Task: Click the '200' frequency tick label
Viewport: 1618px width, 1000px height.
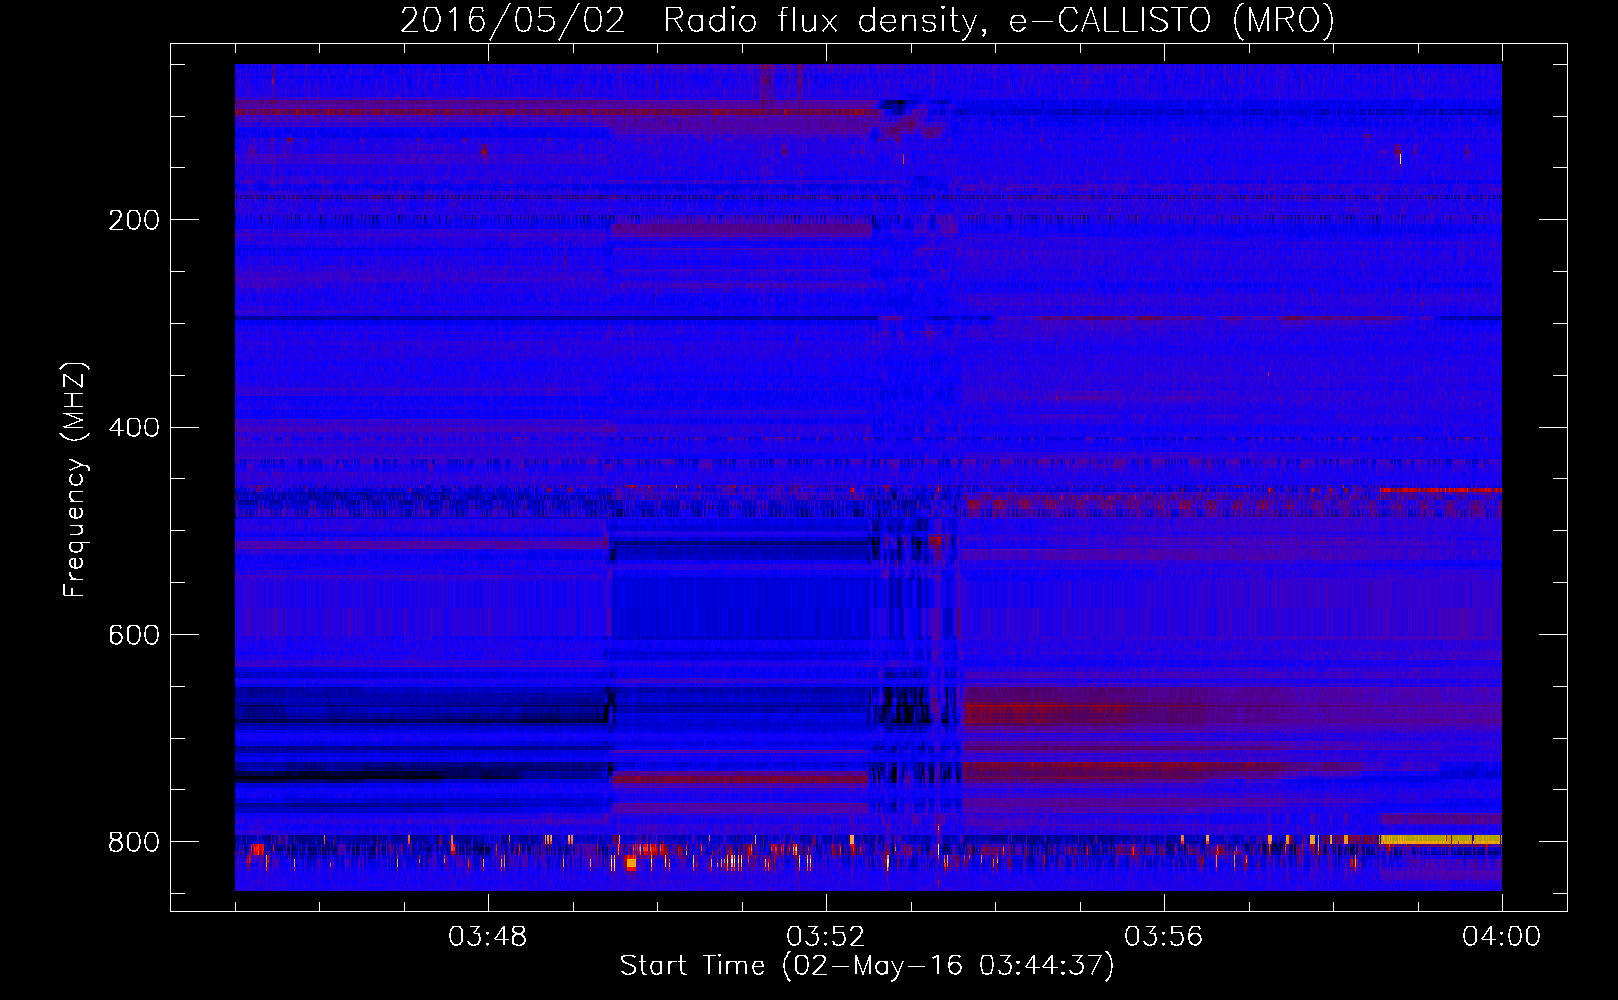Action: [134, 220]
